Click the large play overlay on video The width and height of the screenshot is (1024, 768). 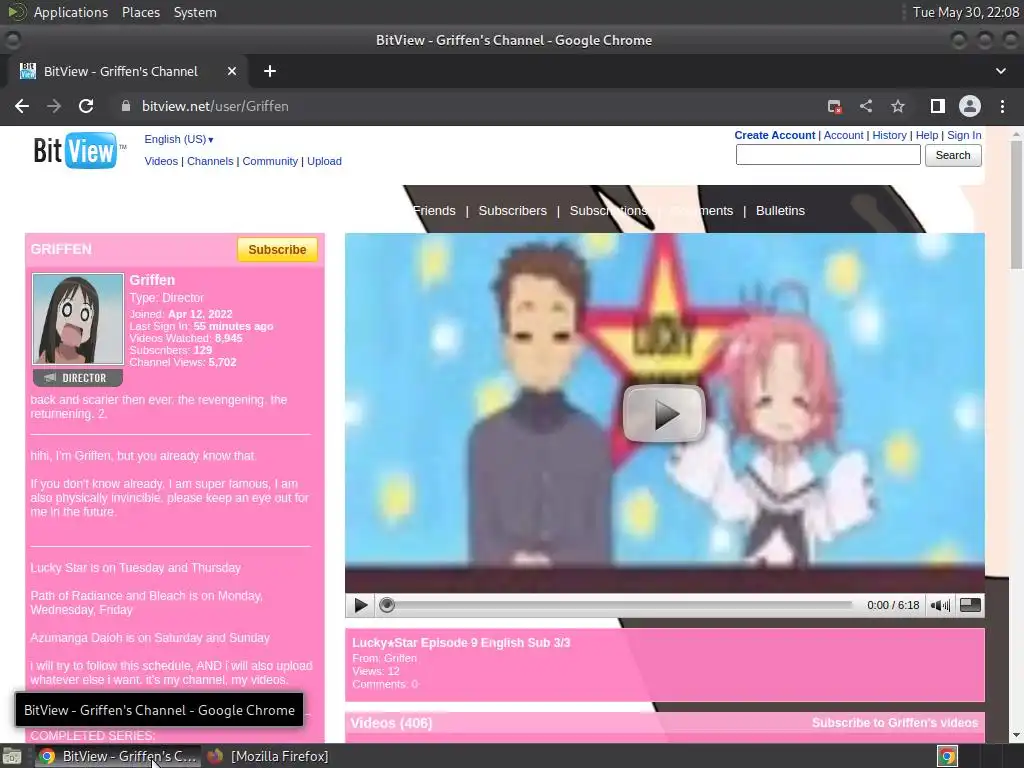(664, 413)
